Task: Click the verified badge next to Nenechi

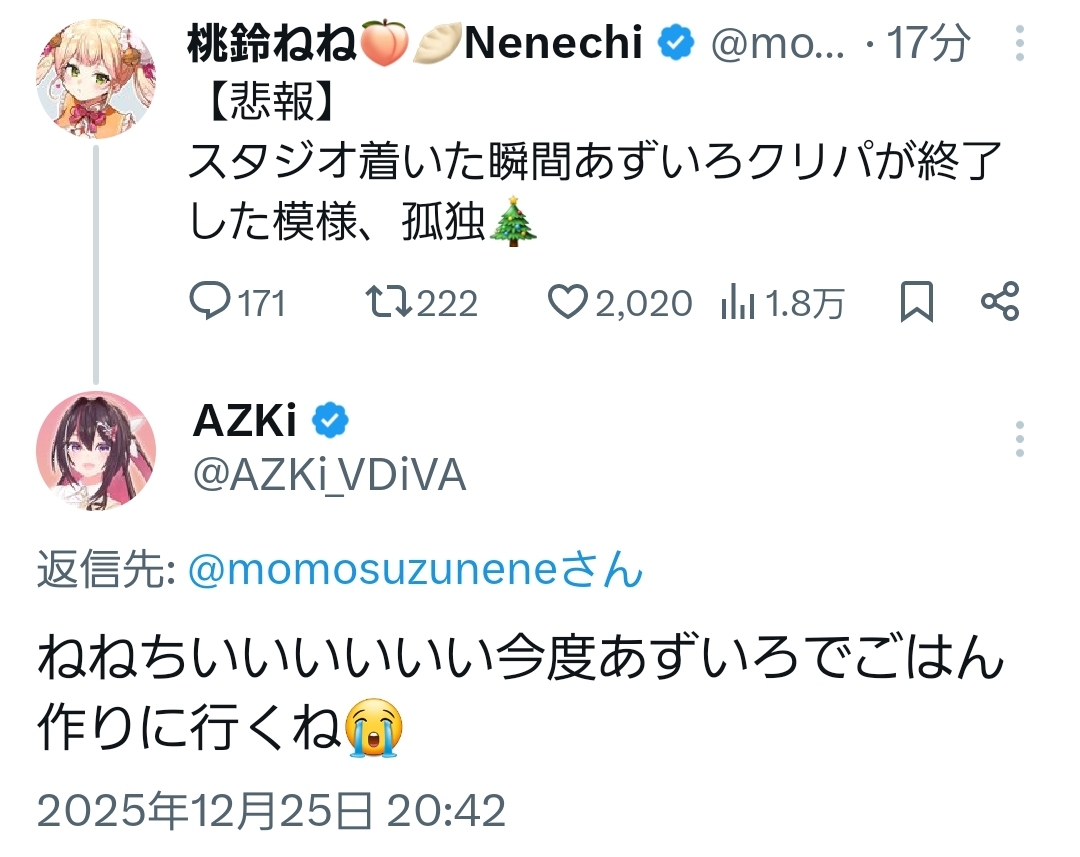Action: pyautogui.click(x=677, y=44)
